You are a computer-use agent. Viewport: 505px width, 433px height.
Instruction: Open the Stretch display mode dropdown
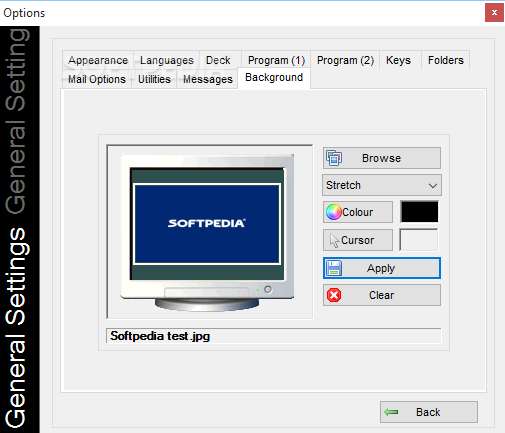[382, 185]
